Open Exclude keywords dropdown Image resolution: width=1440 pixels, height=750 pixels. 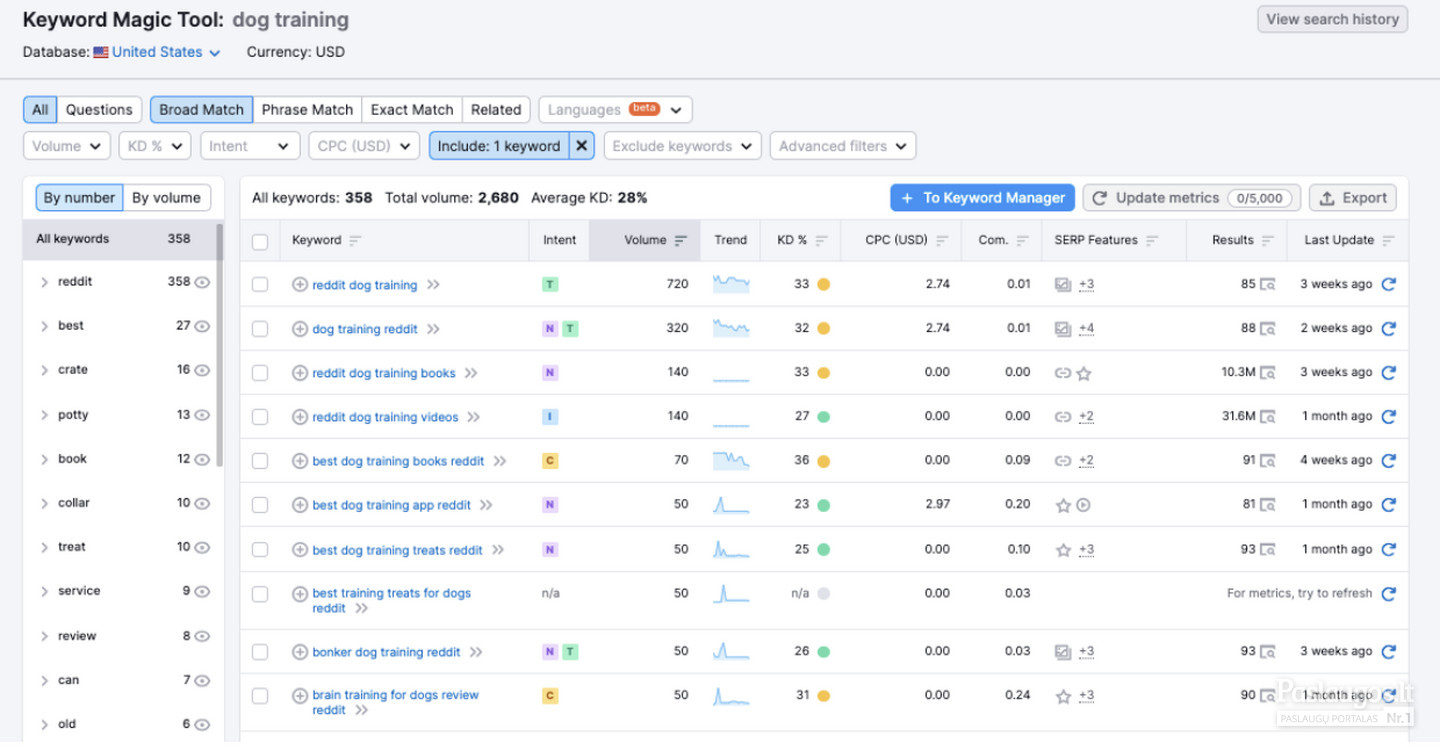(682, 146)
